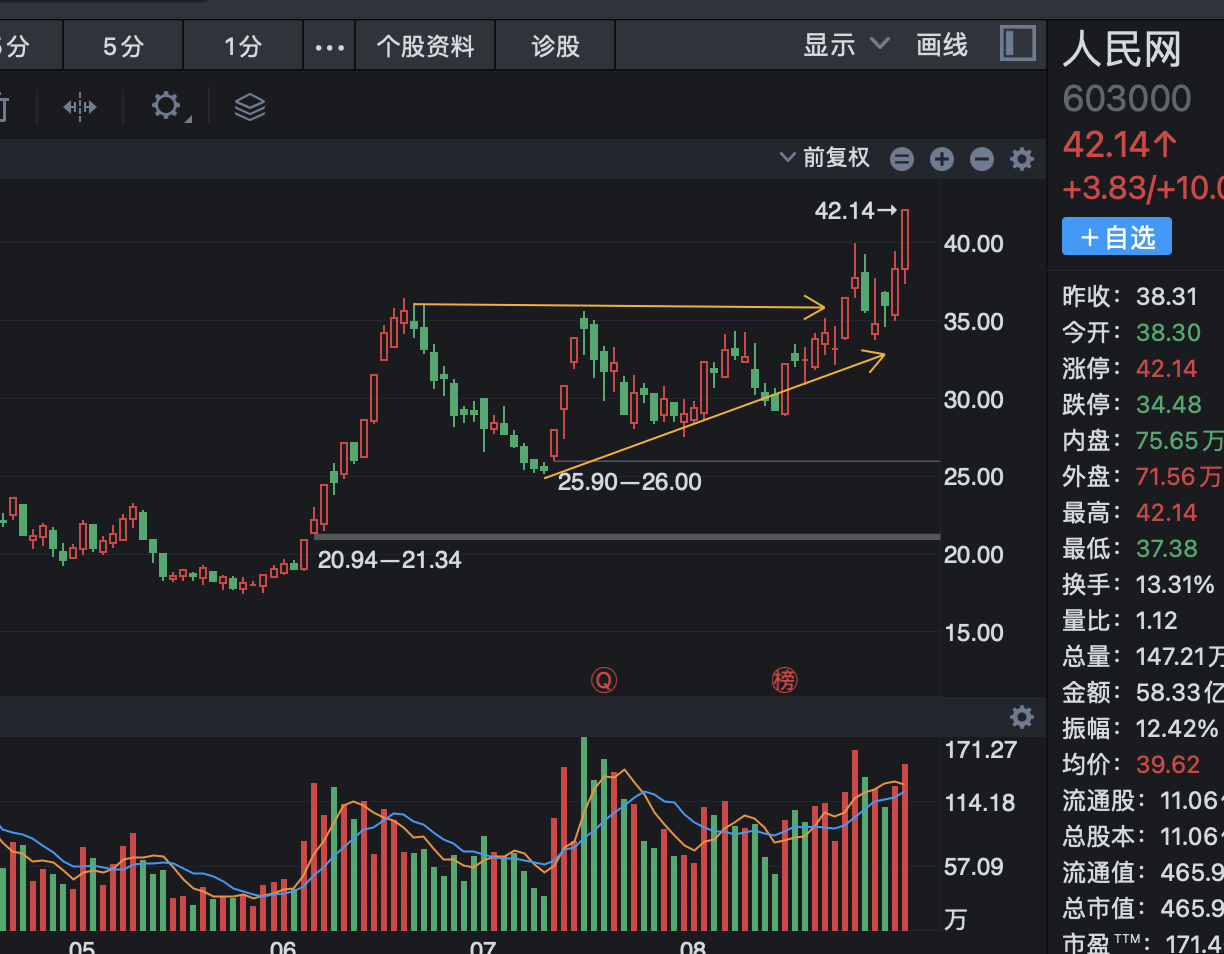This screenshot has width=1224, height=954.
Task: Select the layers overlay icon in toolbar
Action: click(249, 107)
